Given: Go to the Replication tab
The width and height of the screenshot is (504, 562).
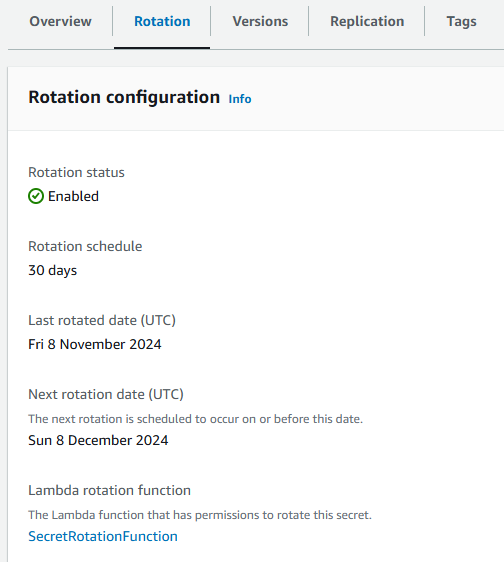Looking at the screenshot, I should click(367, 22).
